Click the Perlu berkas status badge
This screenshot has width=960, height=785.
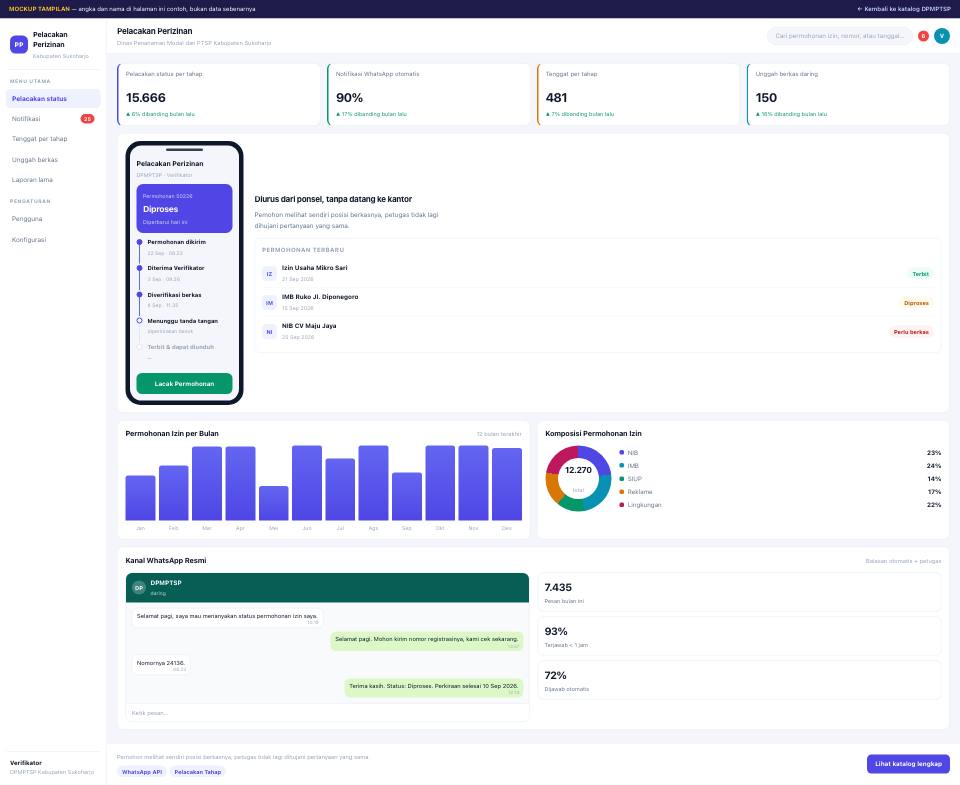[910, 332]
